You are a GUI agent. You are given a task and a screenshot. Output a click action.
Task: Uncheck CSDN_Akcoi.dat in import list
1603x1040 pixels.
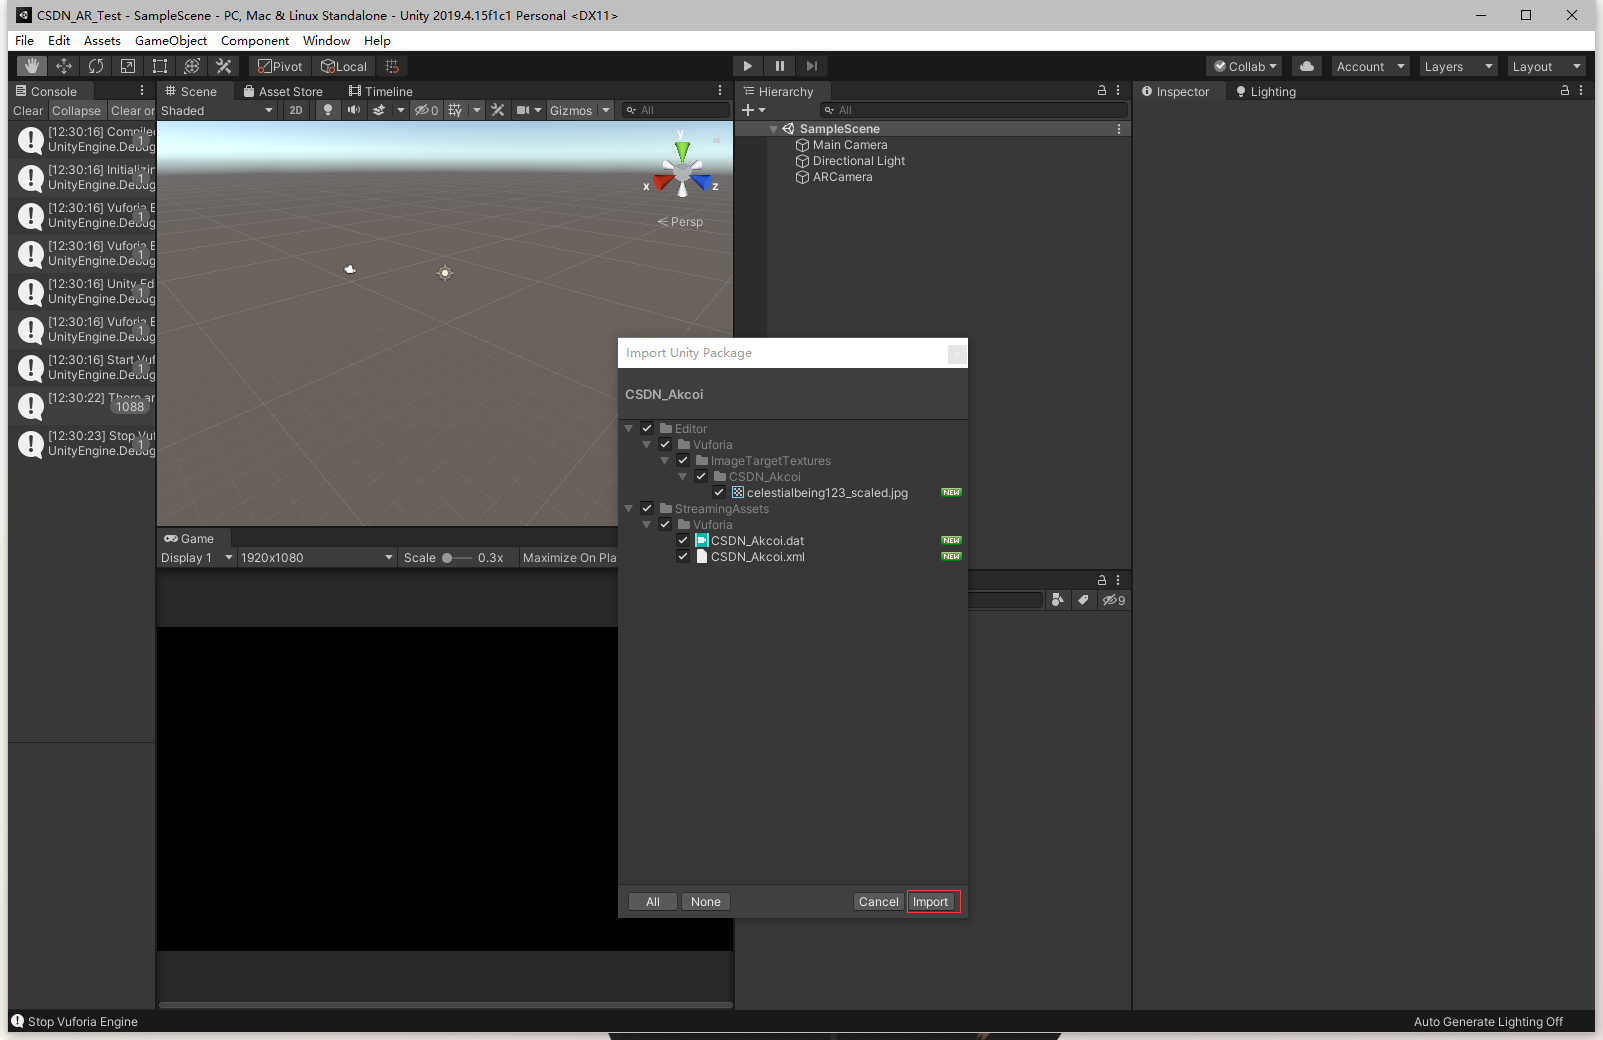tap(683, 540)
